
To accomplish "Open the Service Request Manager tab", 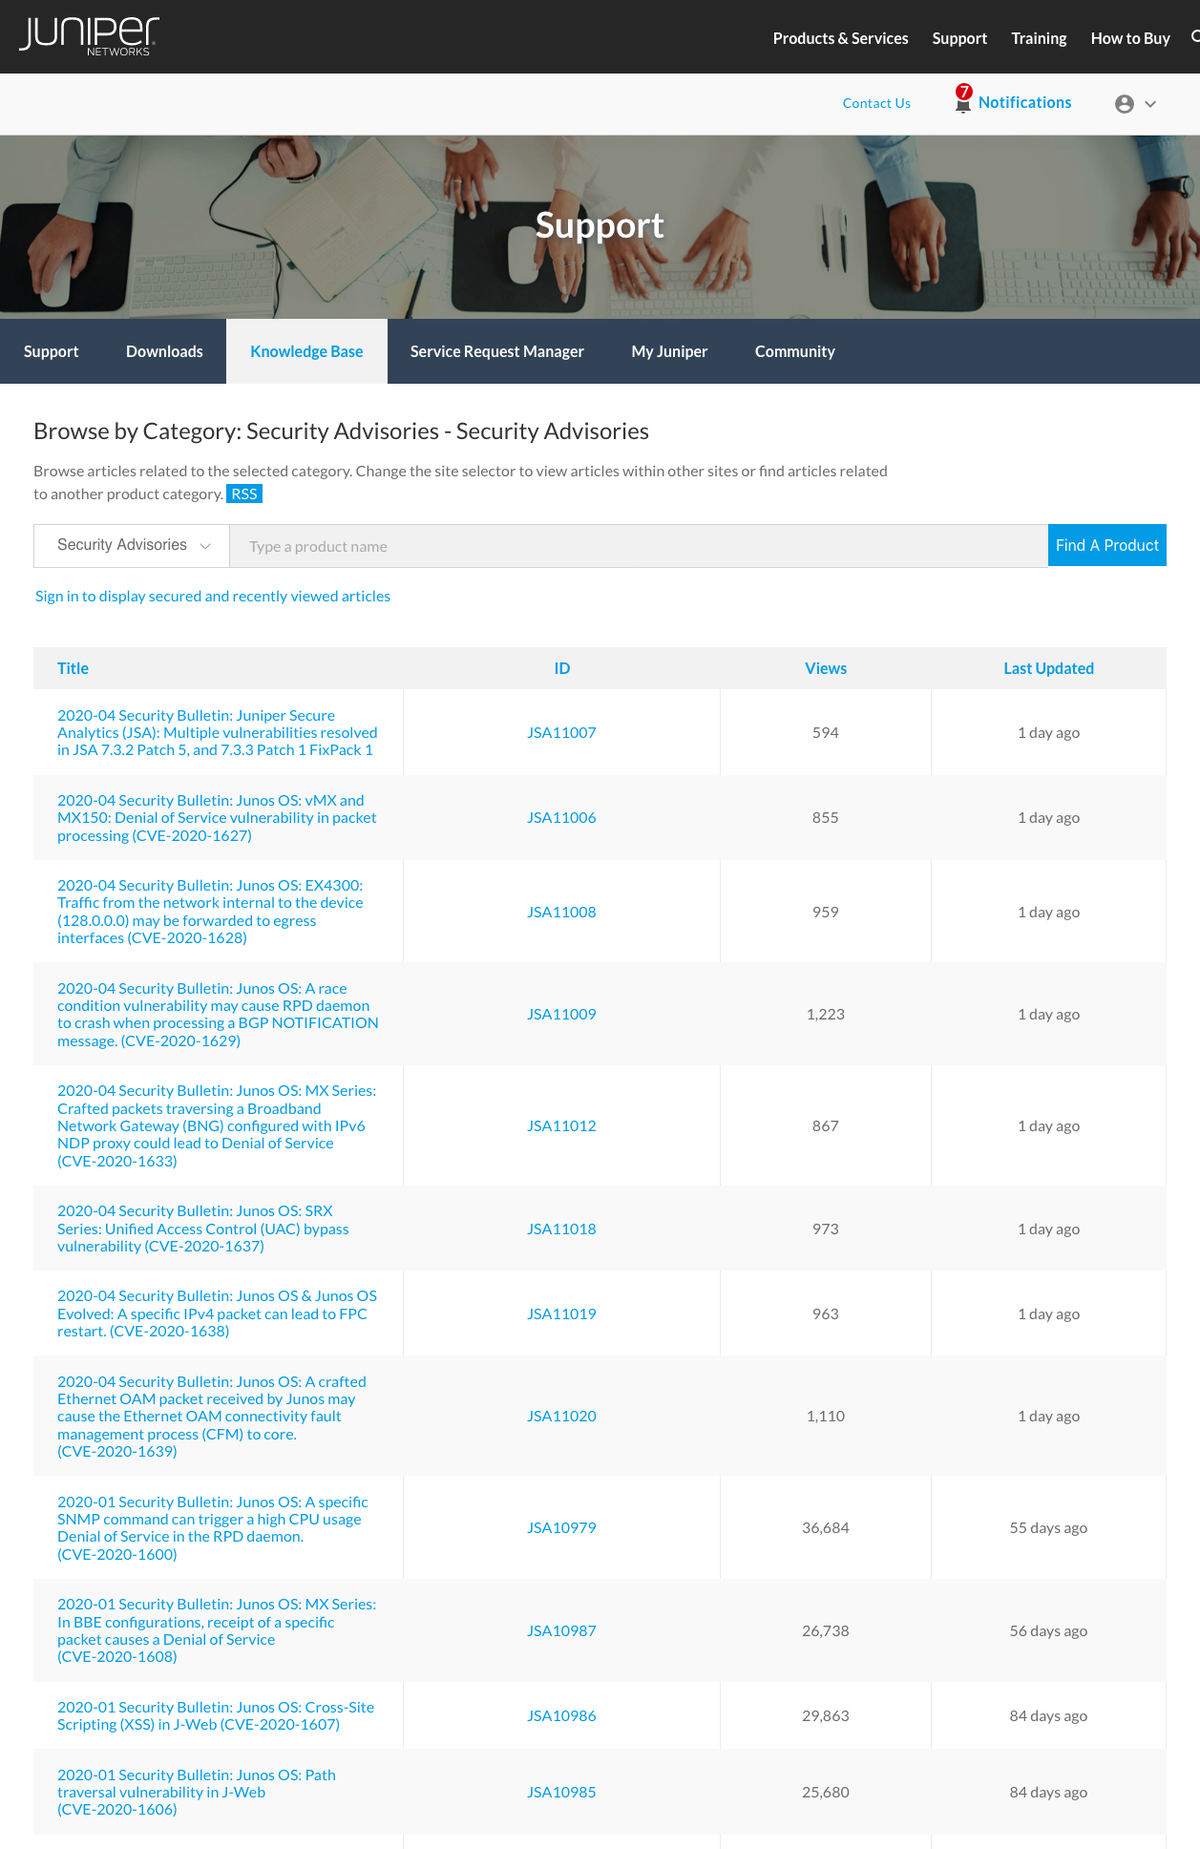I will tap(497, 351).
